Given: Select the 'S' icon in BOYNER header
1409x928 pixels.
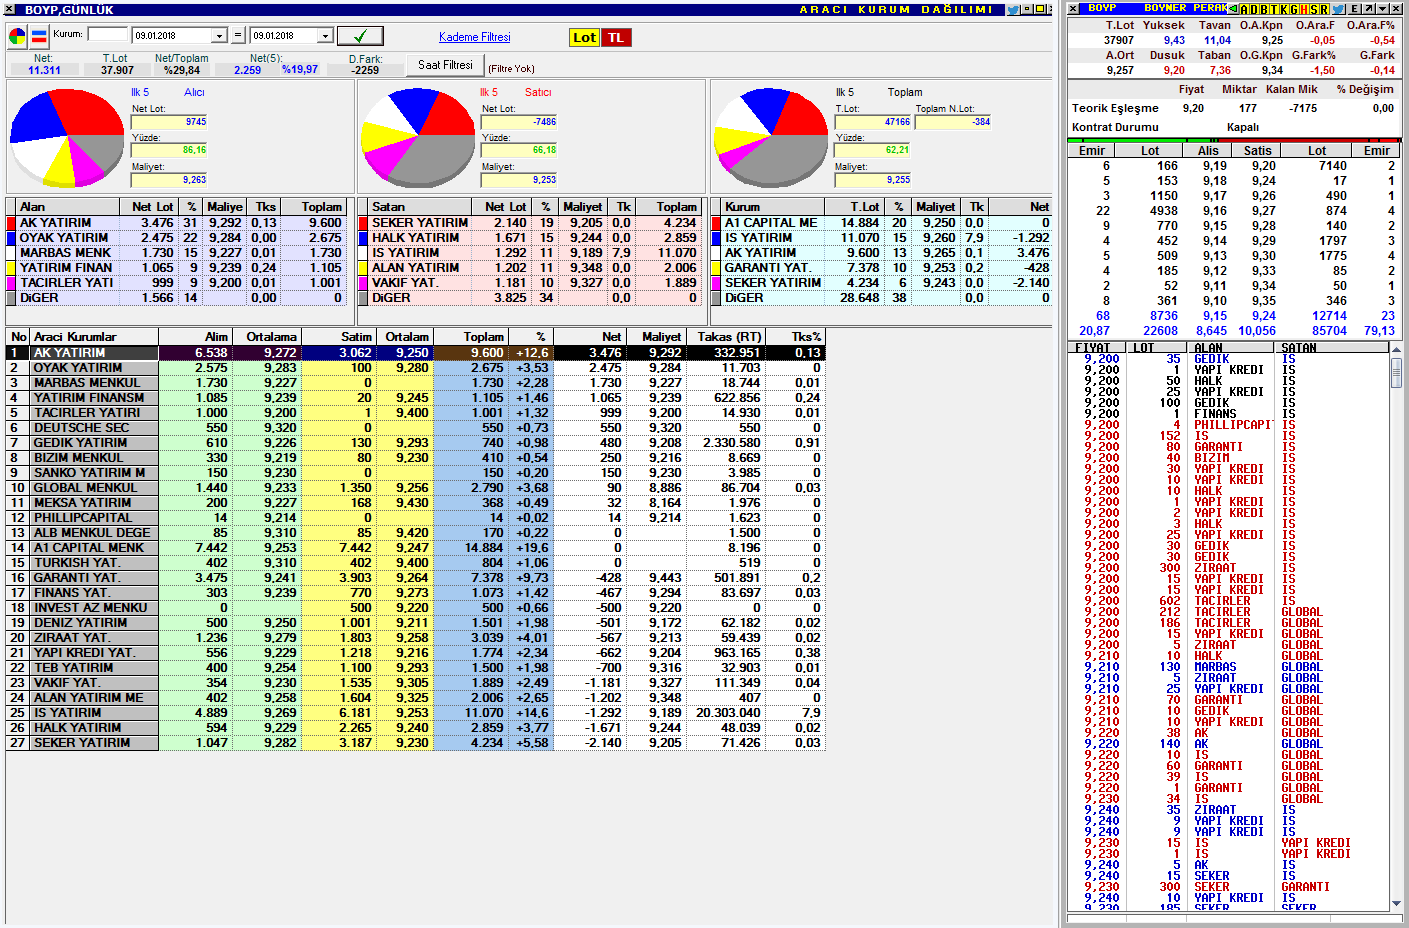Looking at the screenshot, I should [x=1314, y=9].
